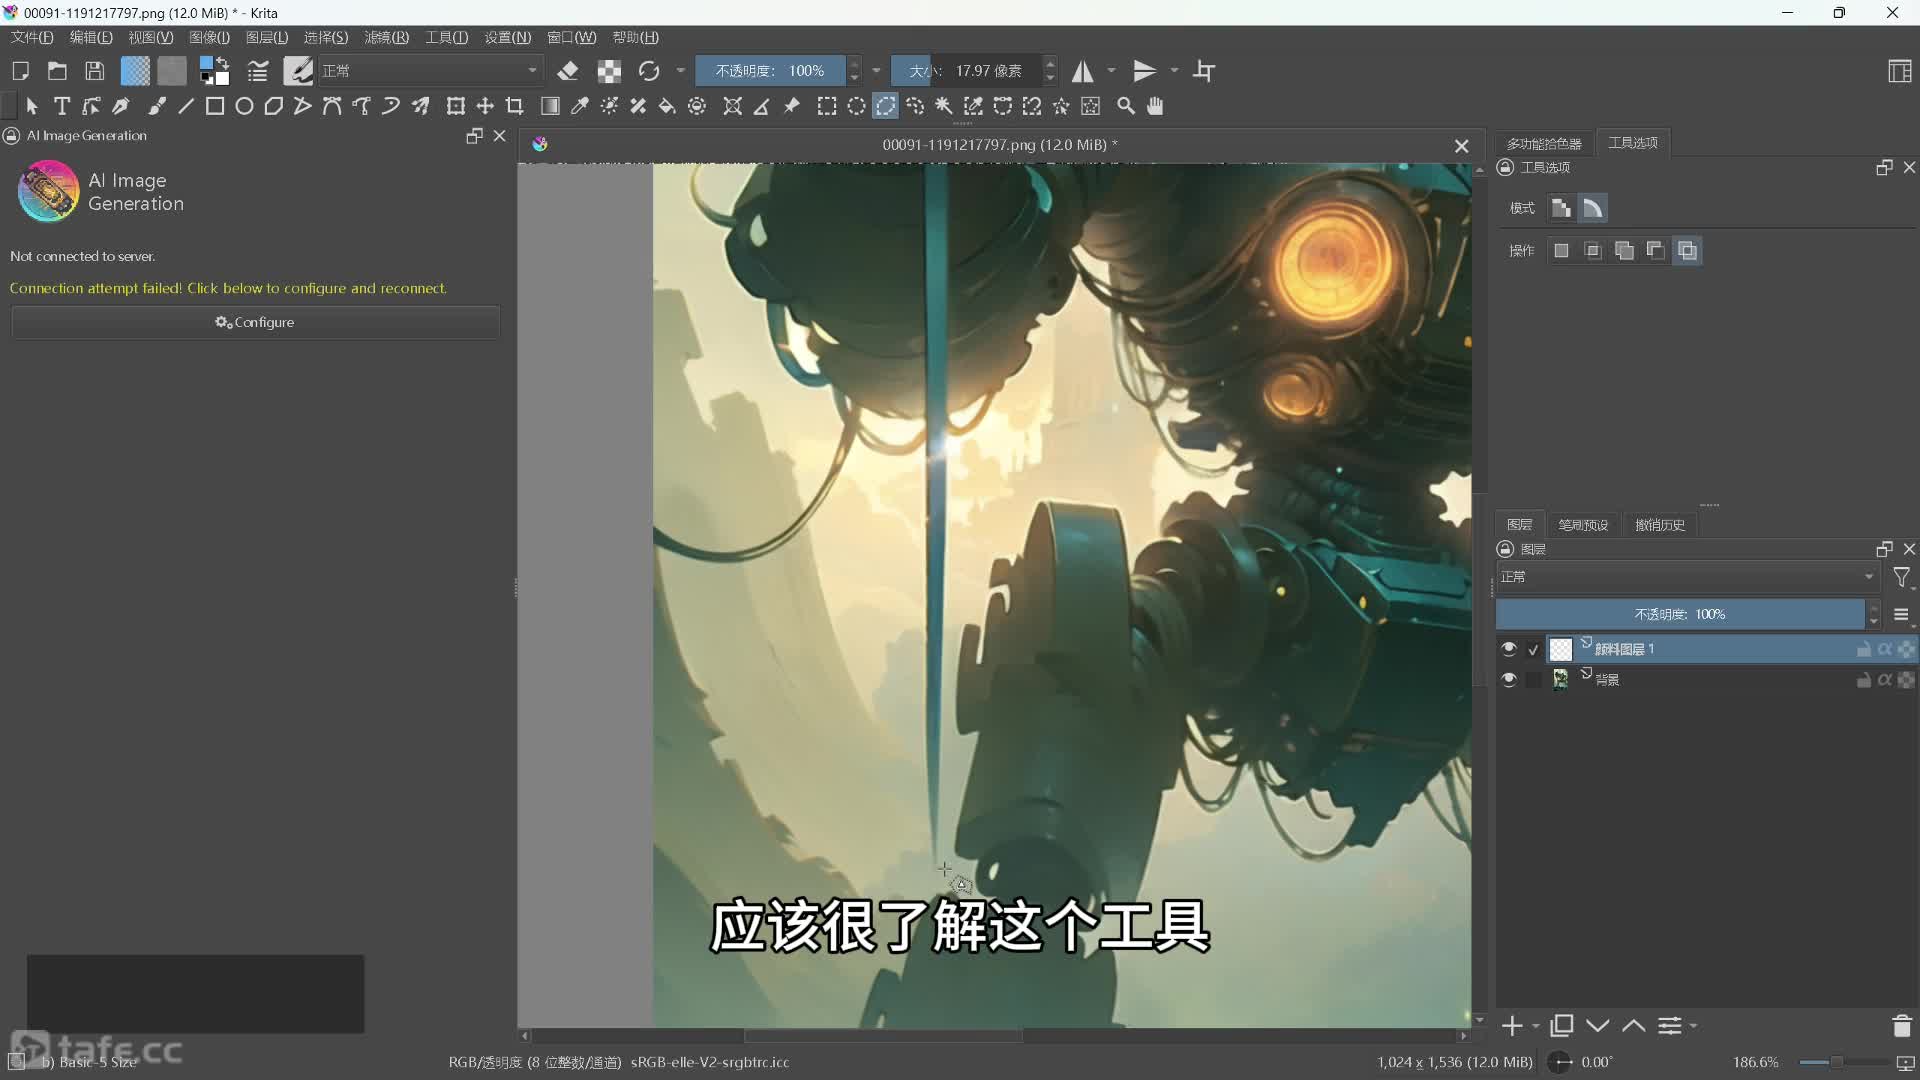Screen dimensions: 1920x1080
Task: Select the Polygonal Selection tool
Action: tap(886, 106)
